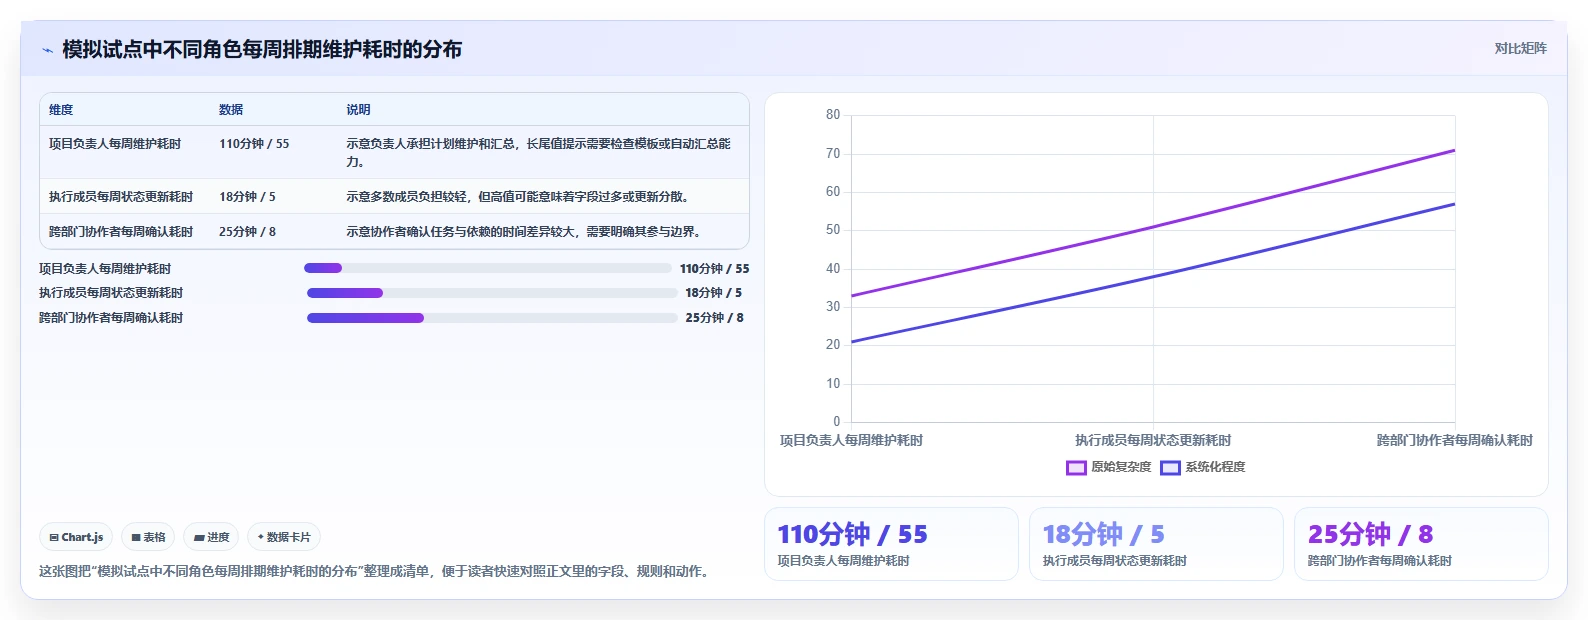1588x620 pixels.
Task: Click x-axis label 跨部门协作者每周确认耗时
Action: tap(1455, 441)
